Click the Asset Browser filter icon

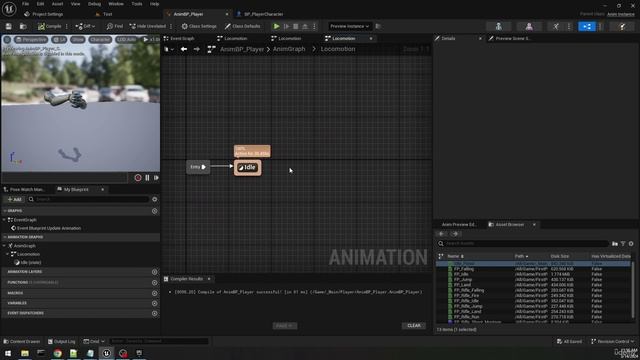623,244
